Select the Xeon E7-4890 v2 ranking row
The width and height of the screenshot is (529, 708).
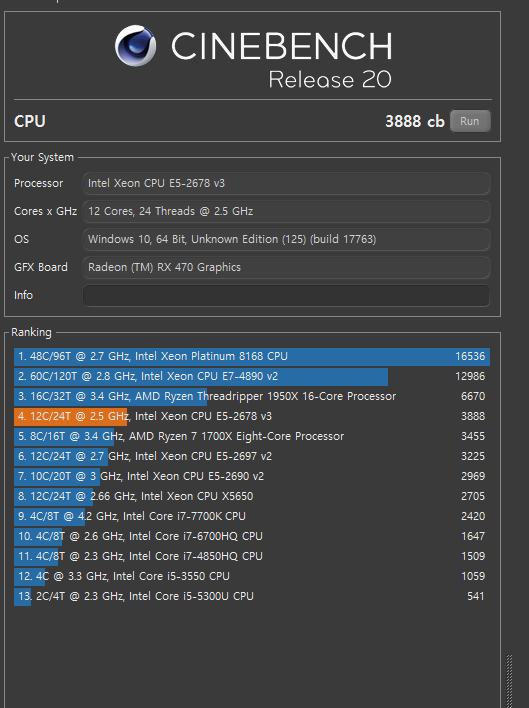(252, 376)
